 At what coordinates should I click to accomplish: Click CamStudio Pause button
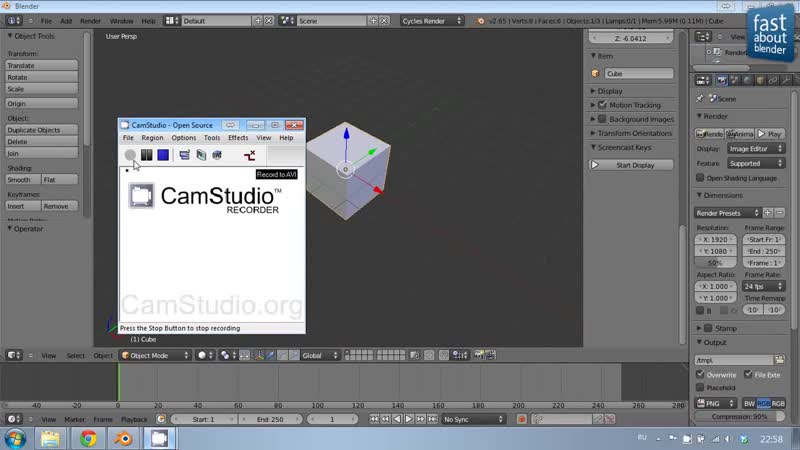[146, 155]
